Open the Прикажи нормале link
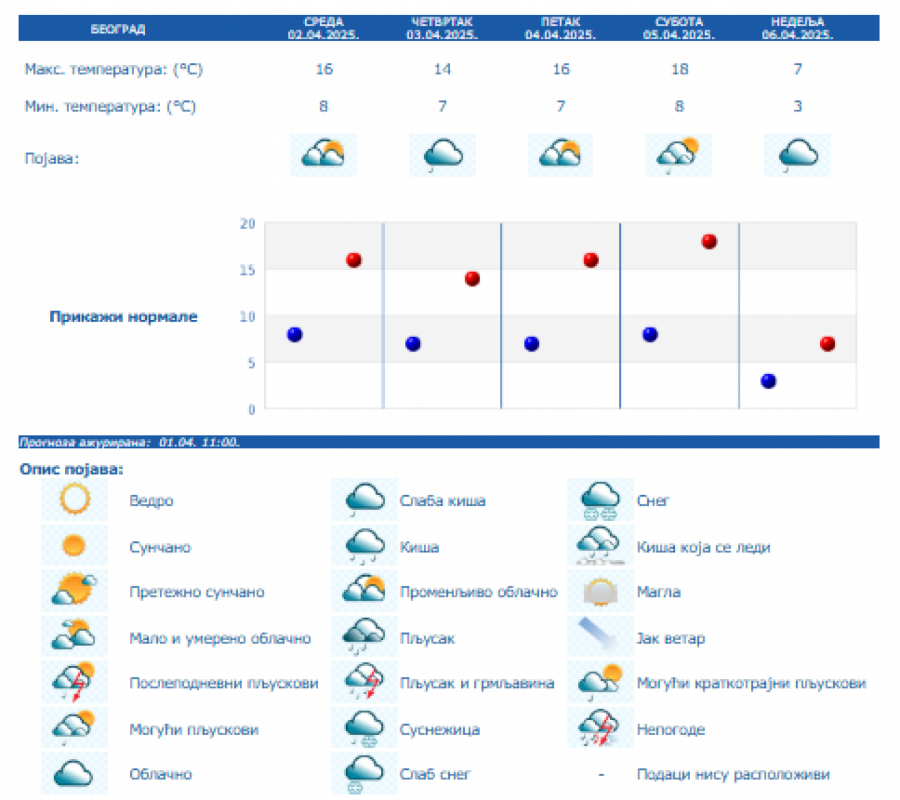Image resolution: width=900 pixels, height=800 pixels. click(x=124, y=317)
